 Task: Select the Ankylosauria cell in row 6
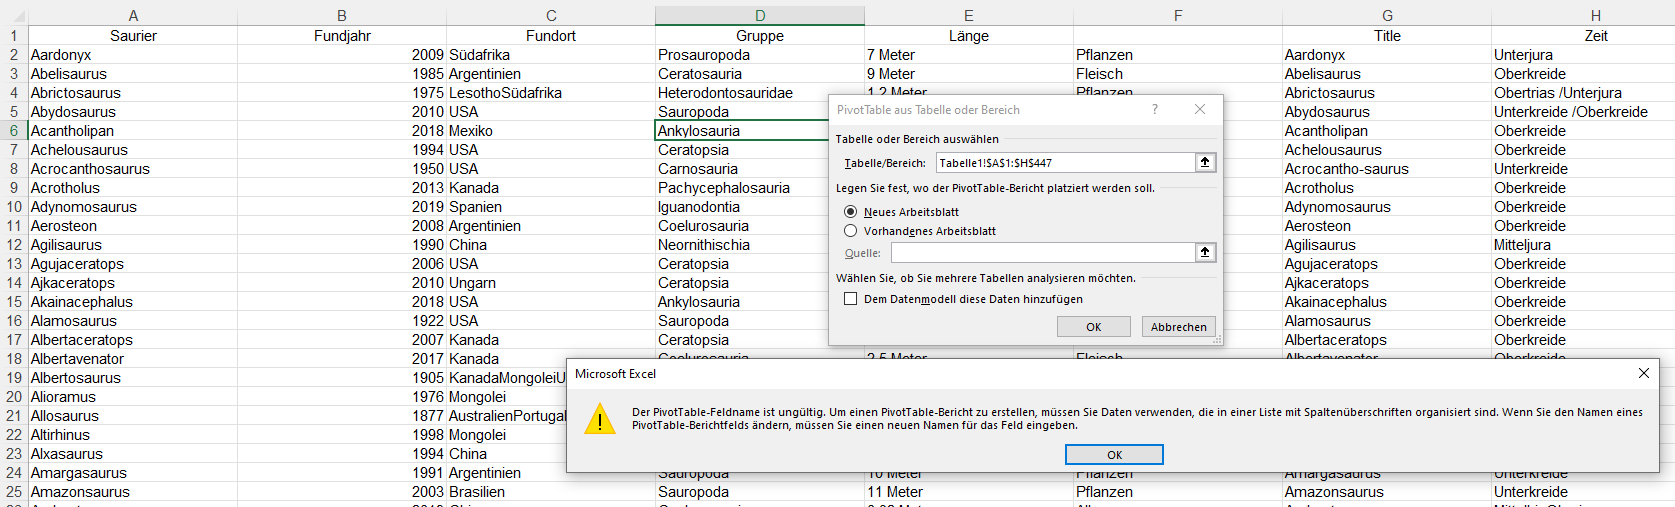tap(740, 131)
